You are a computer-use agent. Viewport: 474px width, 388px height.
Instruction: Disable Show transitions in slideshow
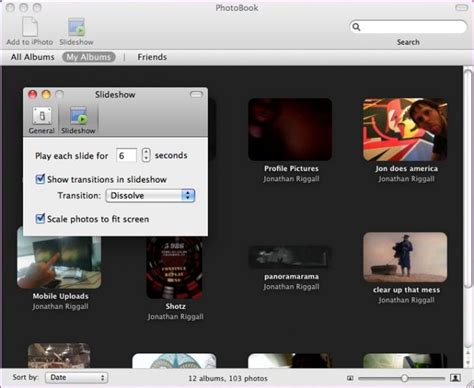click(x=40, y=179)
